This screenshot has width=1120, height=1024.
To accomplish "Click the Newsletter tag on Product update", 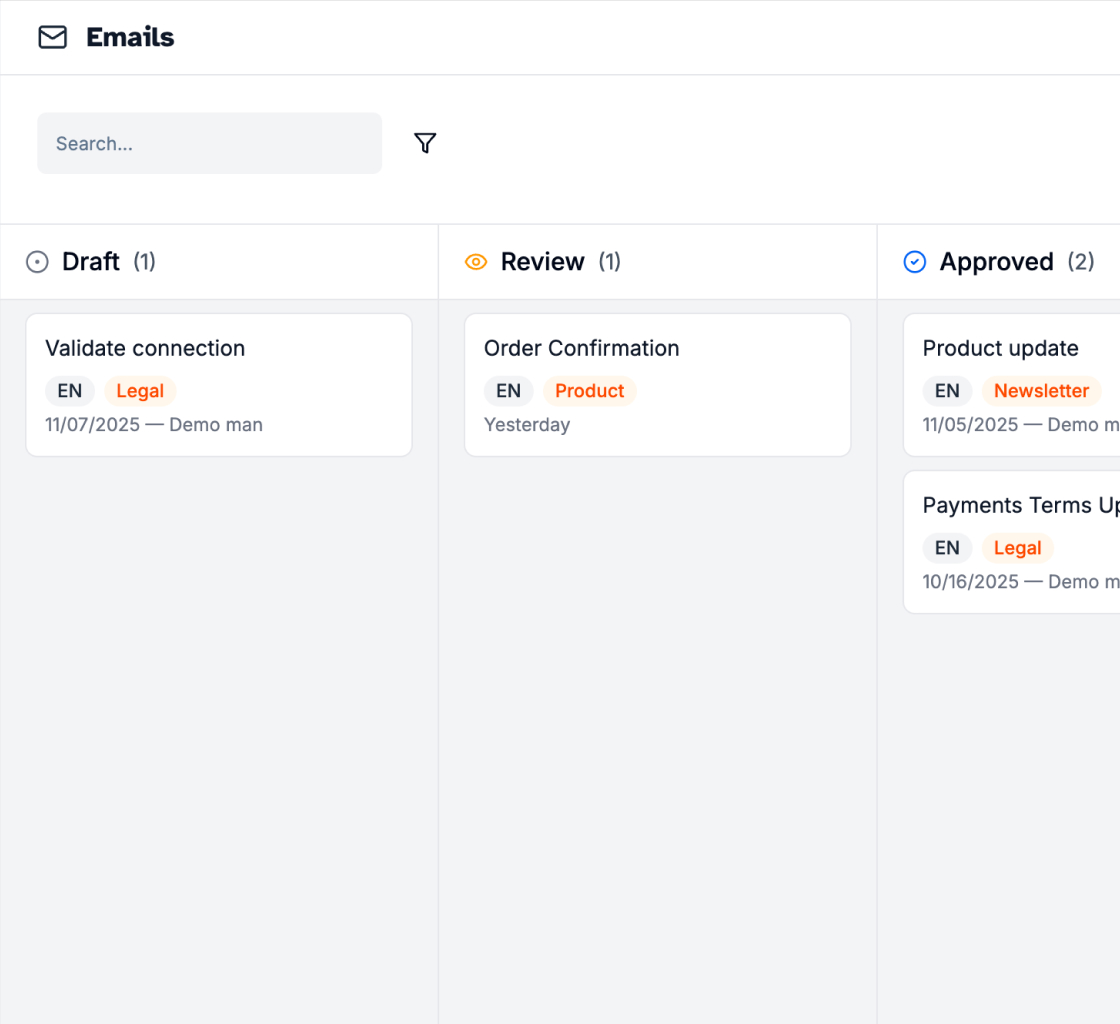I will [x=1041, y=391].
